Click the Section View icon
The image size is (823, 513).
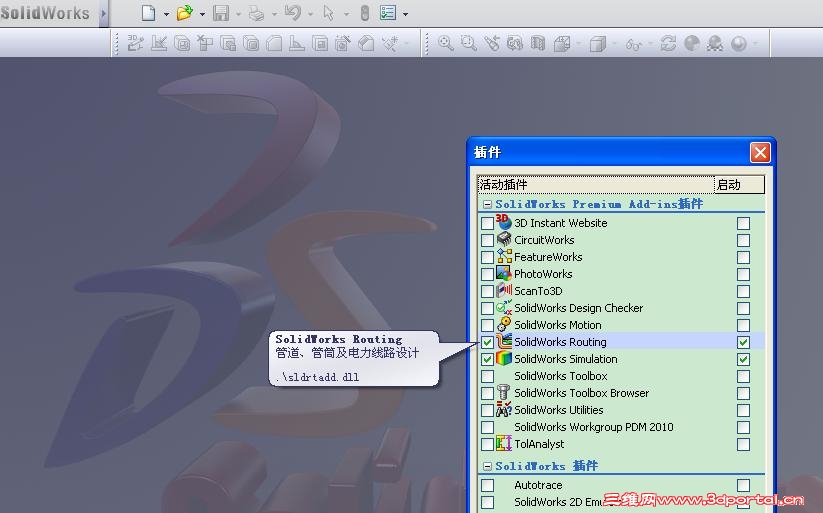pyautogui.click(x=538, y=43)
